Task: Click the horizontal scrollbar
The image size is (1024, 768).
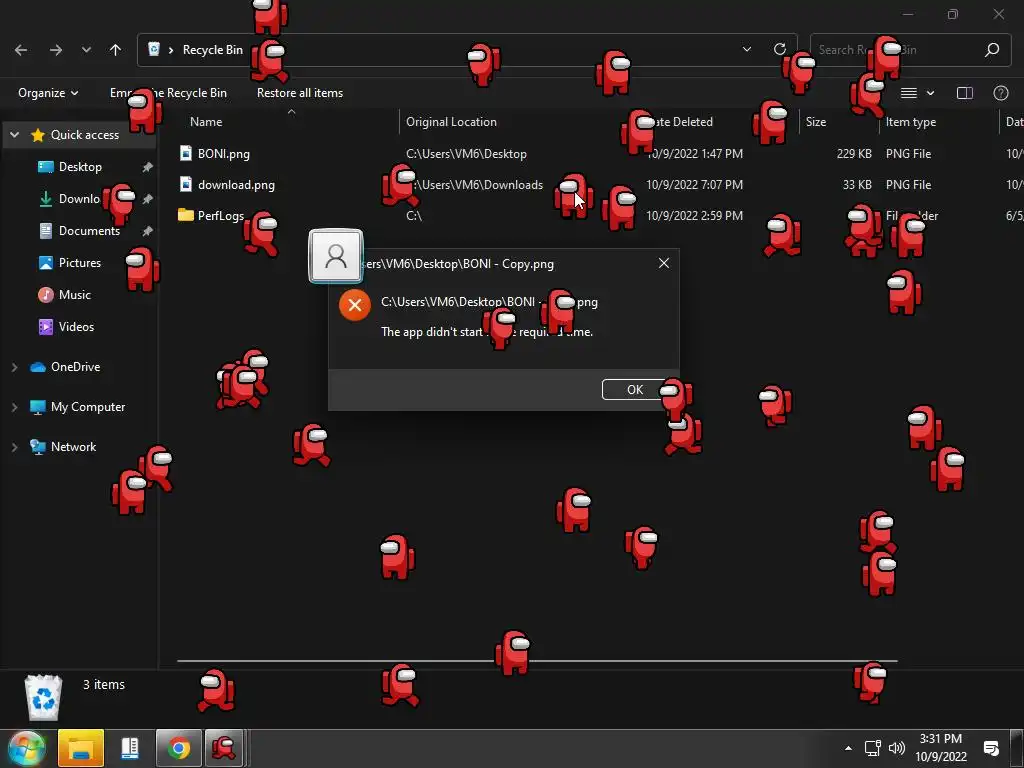Action: coord(537,662)
